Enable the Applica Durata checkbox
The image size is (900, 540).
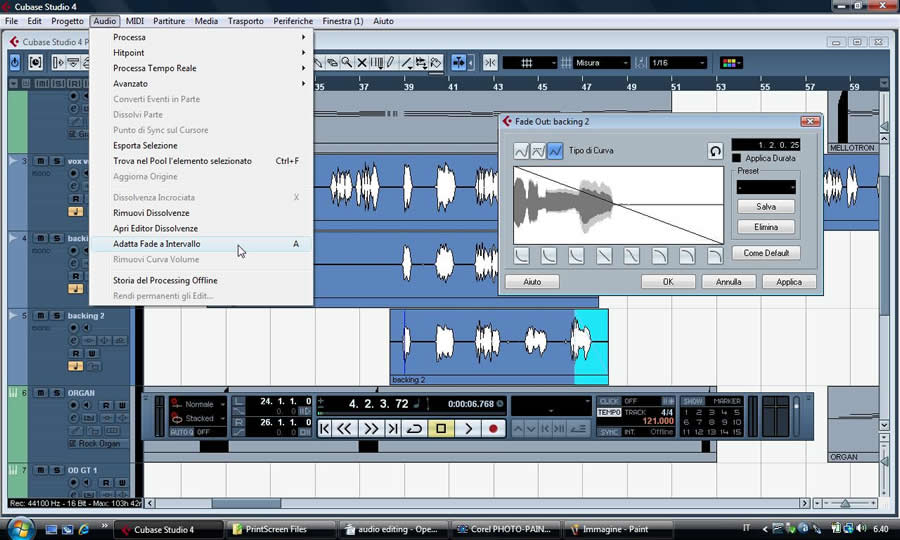pos(737,158)
